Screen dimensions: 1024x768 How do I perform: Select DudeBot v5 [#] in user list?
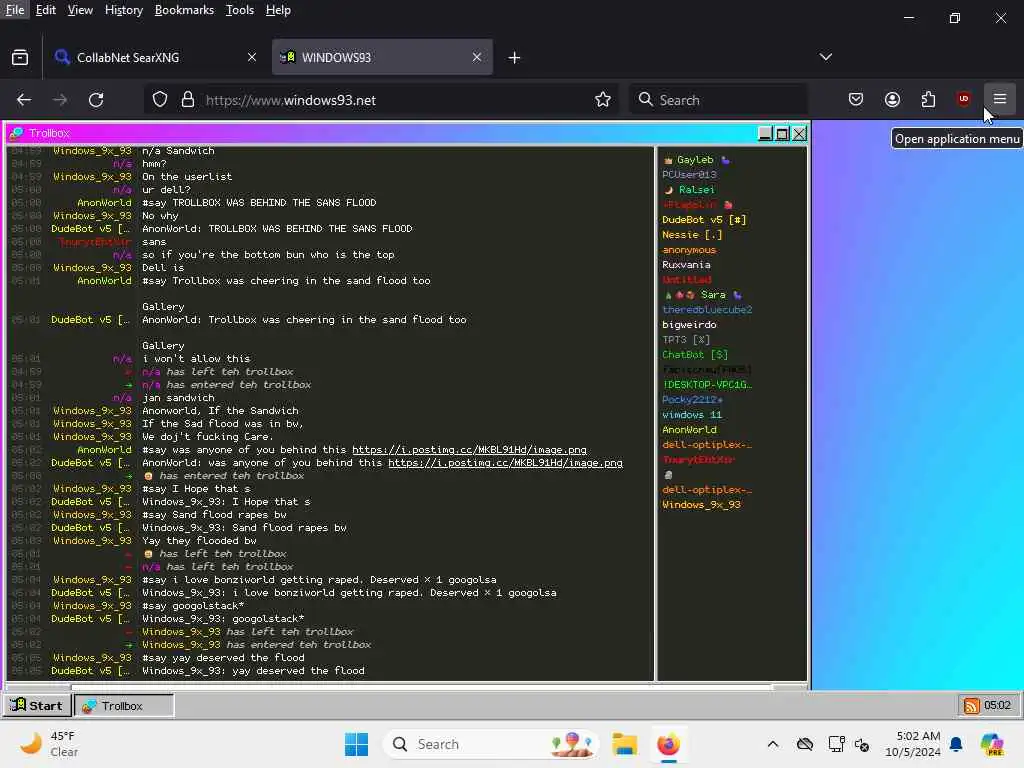pos(704,219)
